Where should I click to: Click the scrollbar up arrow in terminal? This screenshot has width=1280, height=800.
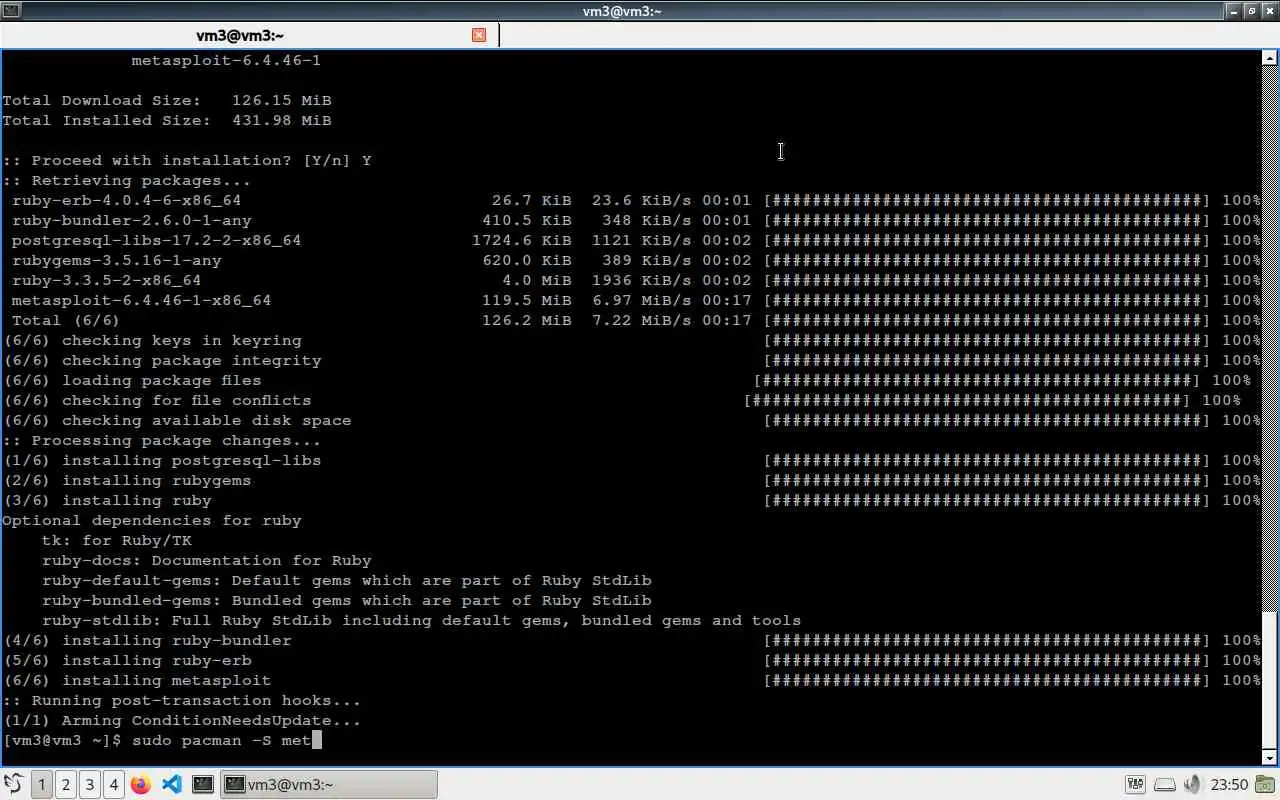[1271, 59]
